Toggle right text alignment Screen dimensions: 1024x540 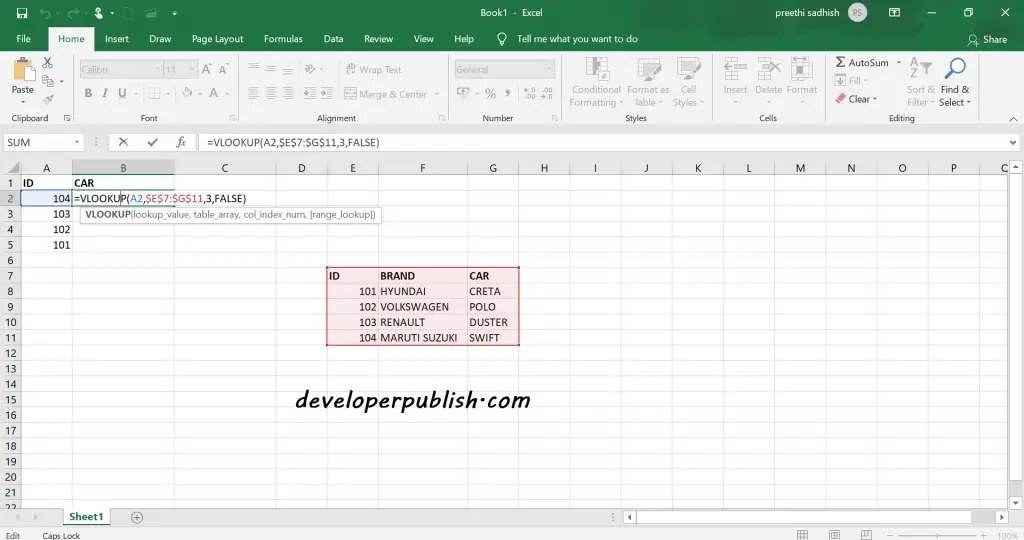point(287,94)
